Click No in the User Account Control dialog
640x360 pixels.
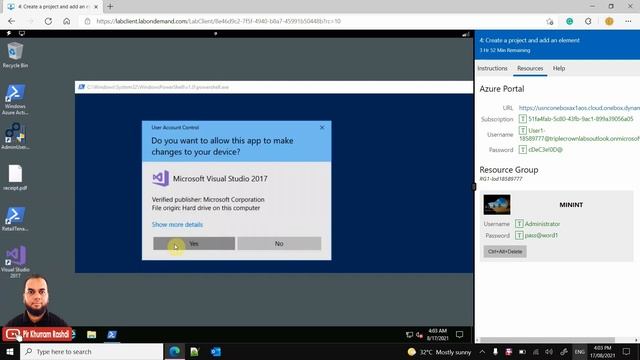point(279,243)
